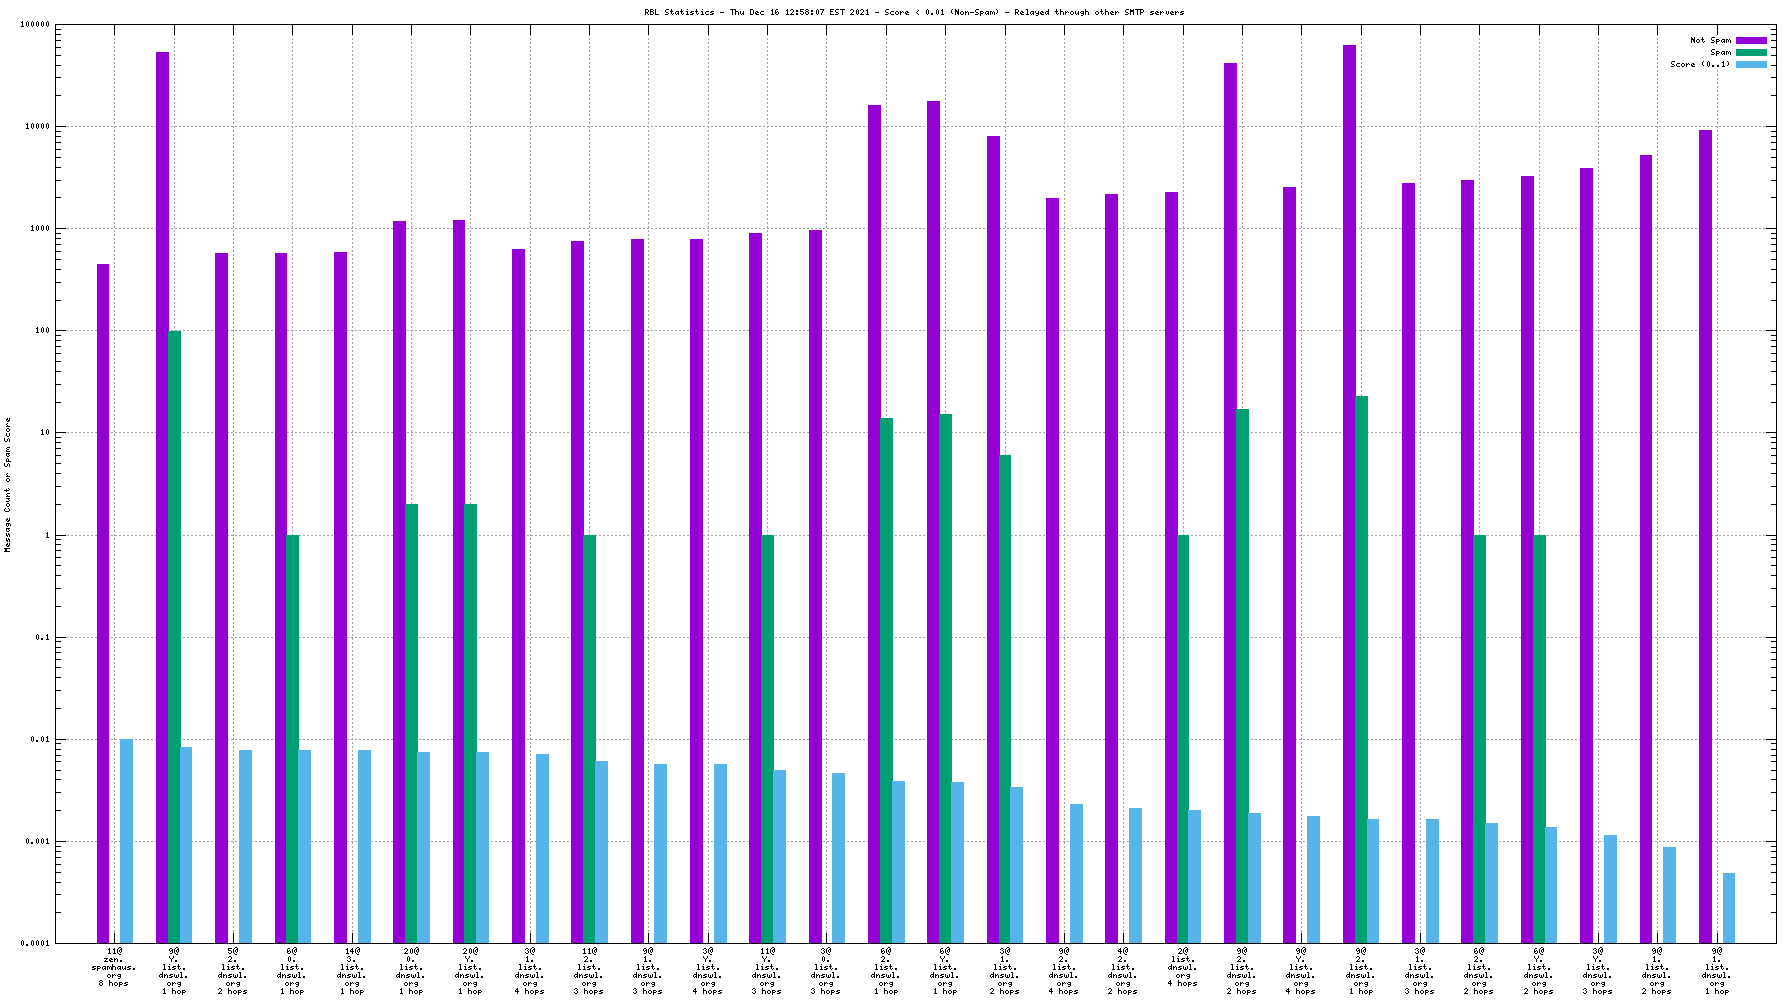Select the 'Not Spam' legend label
Viewport: 1792px width, 1008px height.
(x=1710, y=41)
